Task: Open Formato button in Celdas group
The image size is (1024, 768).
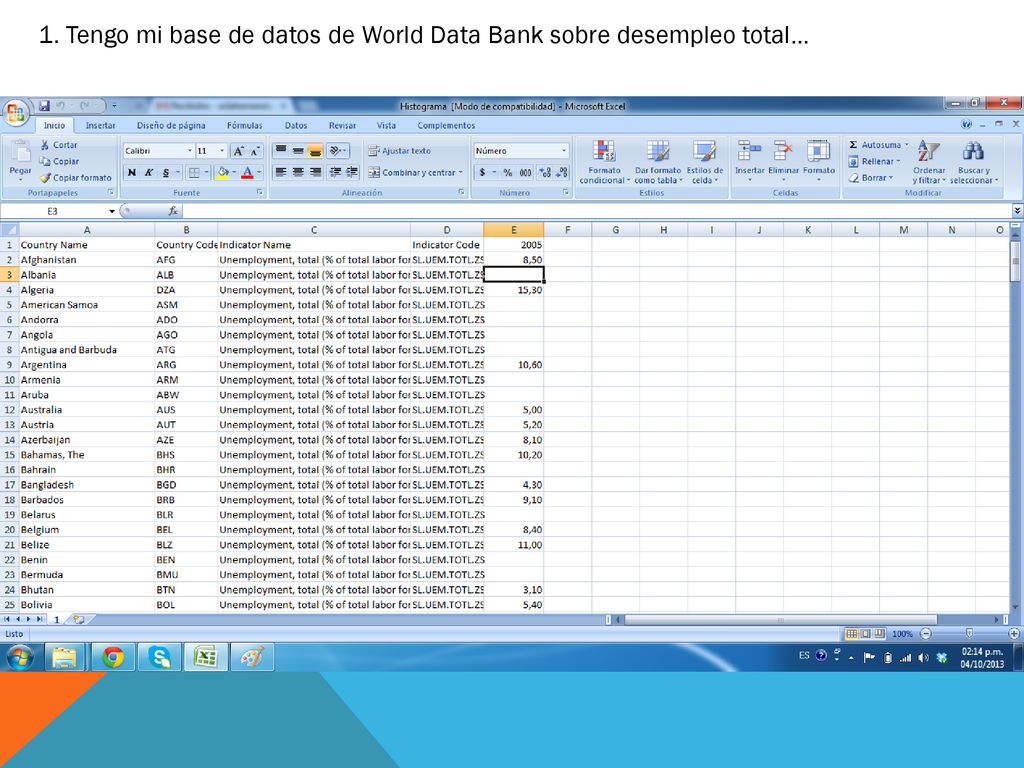Action: point(819,161)
